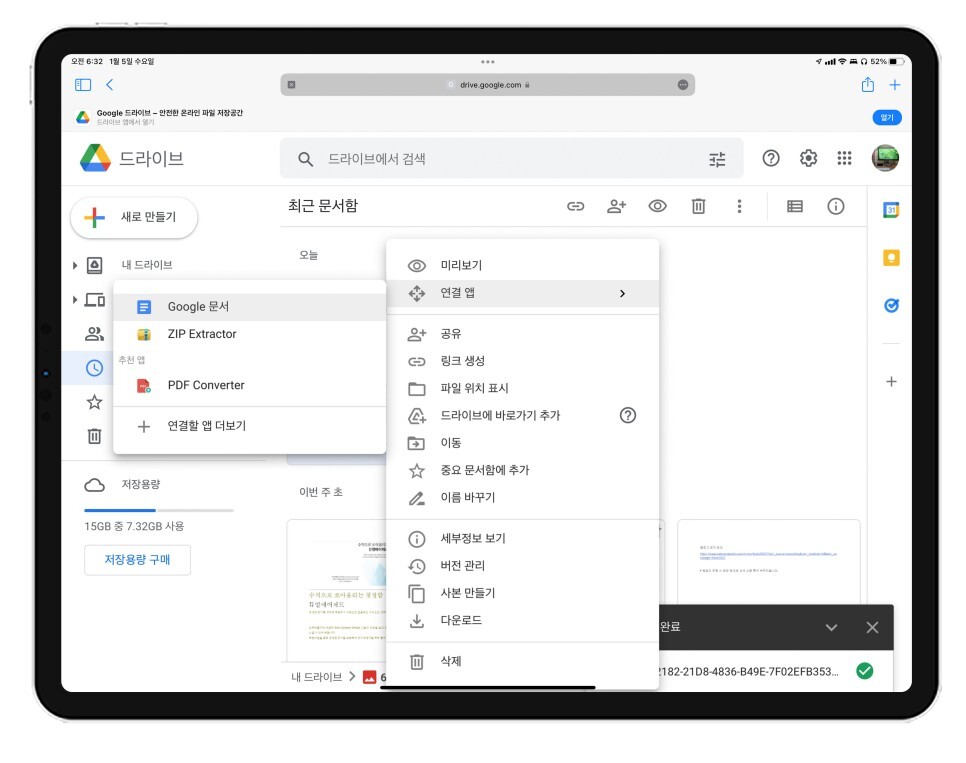This screenshot has width=966, height=763.
Task: Click get link toolbar icon
Action: click(x=575, y=206)
